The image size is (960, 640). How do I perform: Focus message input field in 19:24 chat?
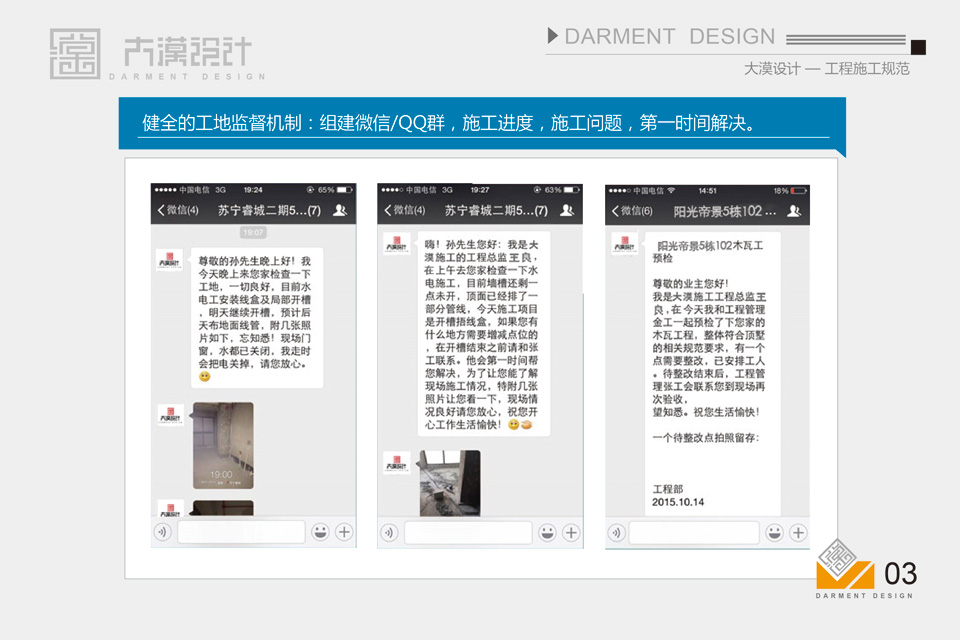pyautogui.click(x=241, y=532)
